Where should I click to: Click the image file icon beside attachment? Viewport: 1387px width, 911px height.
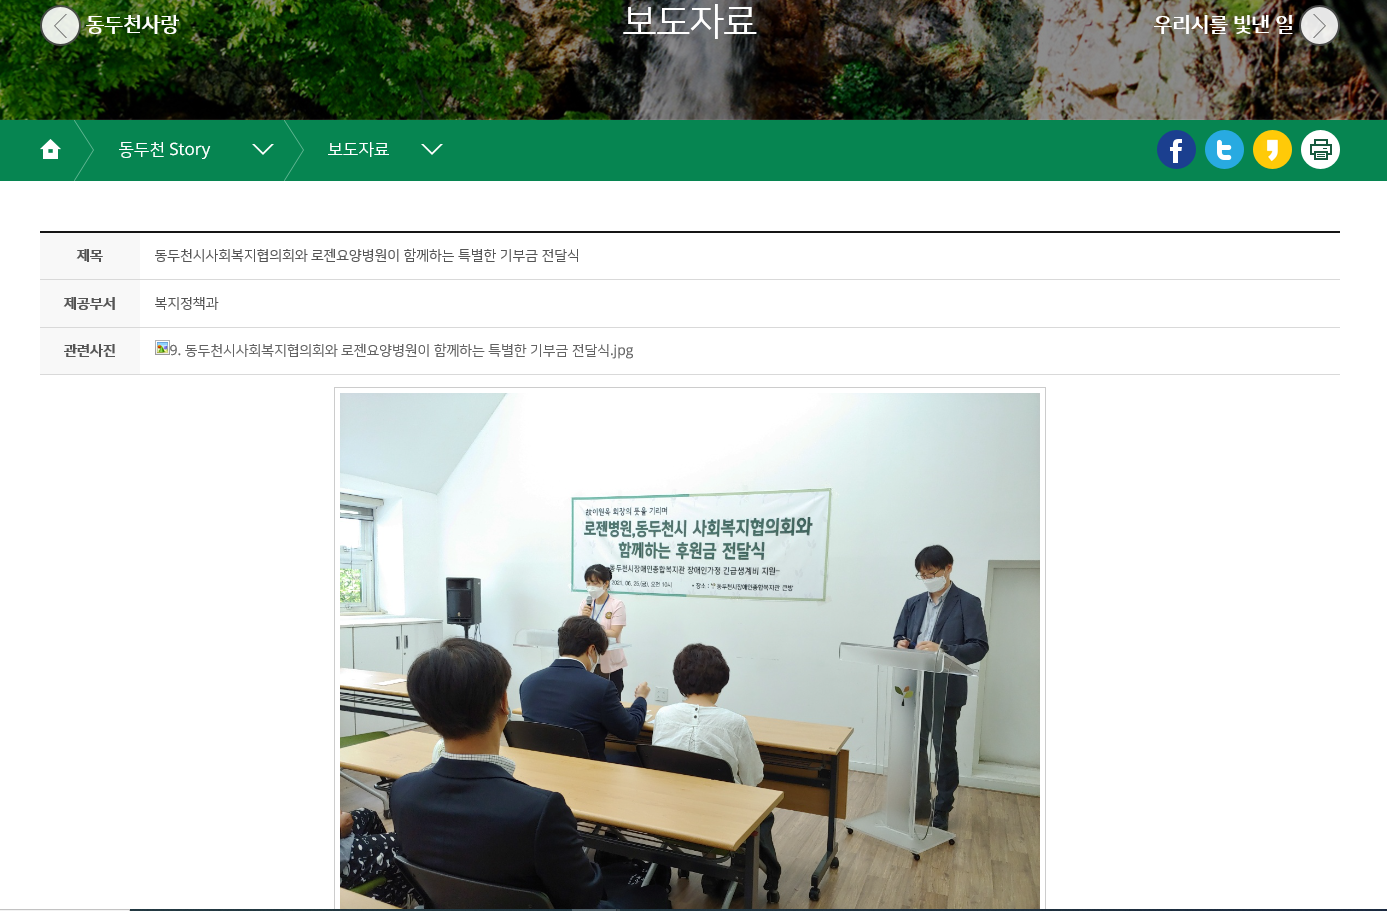[x=162, y=348]
